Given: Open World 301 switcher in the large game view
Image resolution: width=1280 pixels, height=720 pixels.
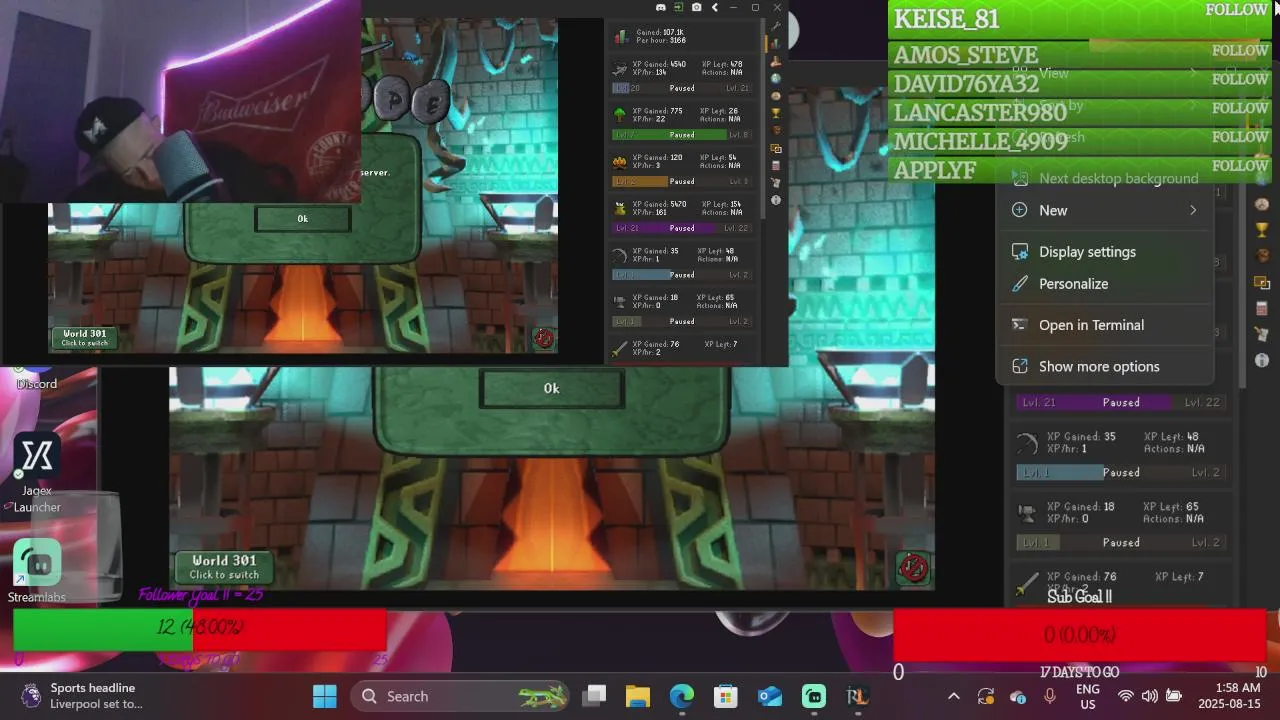Looking at the screenshot, I should click(x=224, y=567).
